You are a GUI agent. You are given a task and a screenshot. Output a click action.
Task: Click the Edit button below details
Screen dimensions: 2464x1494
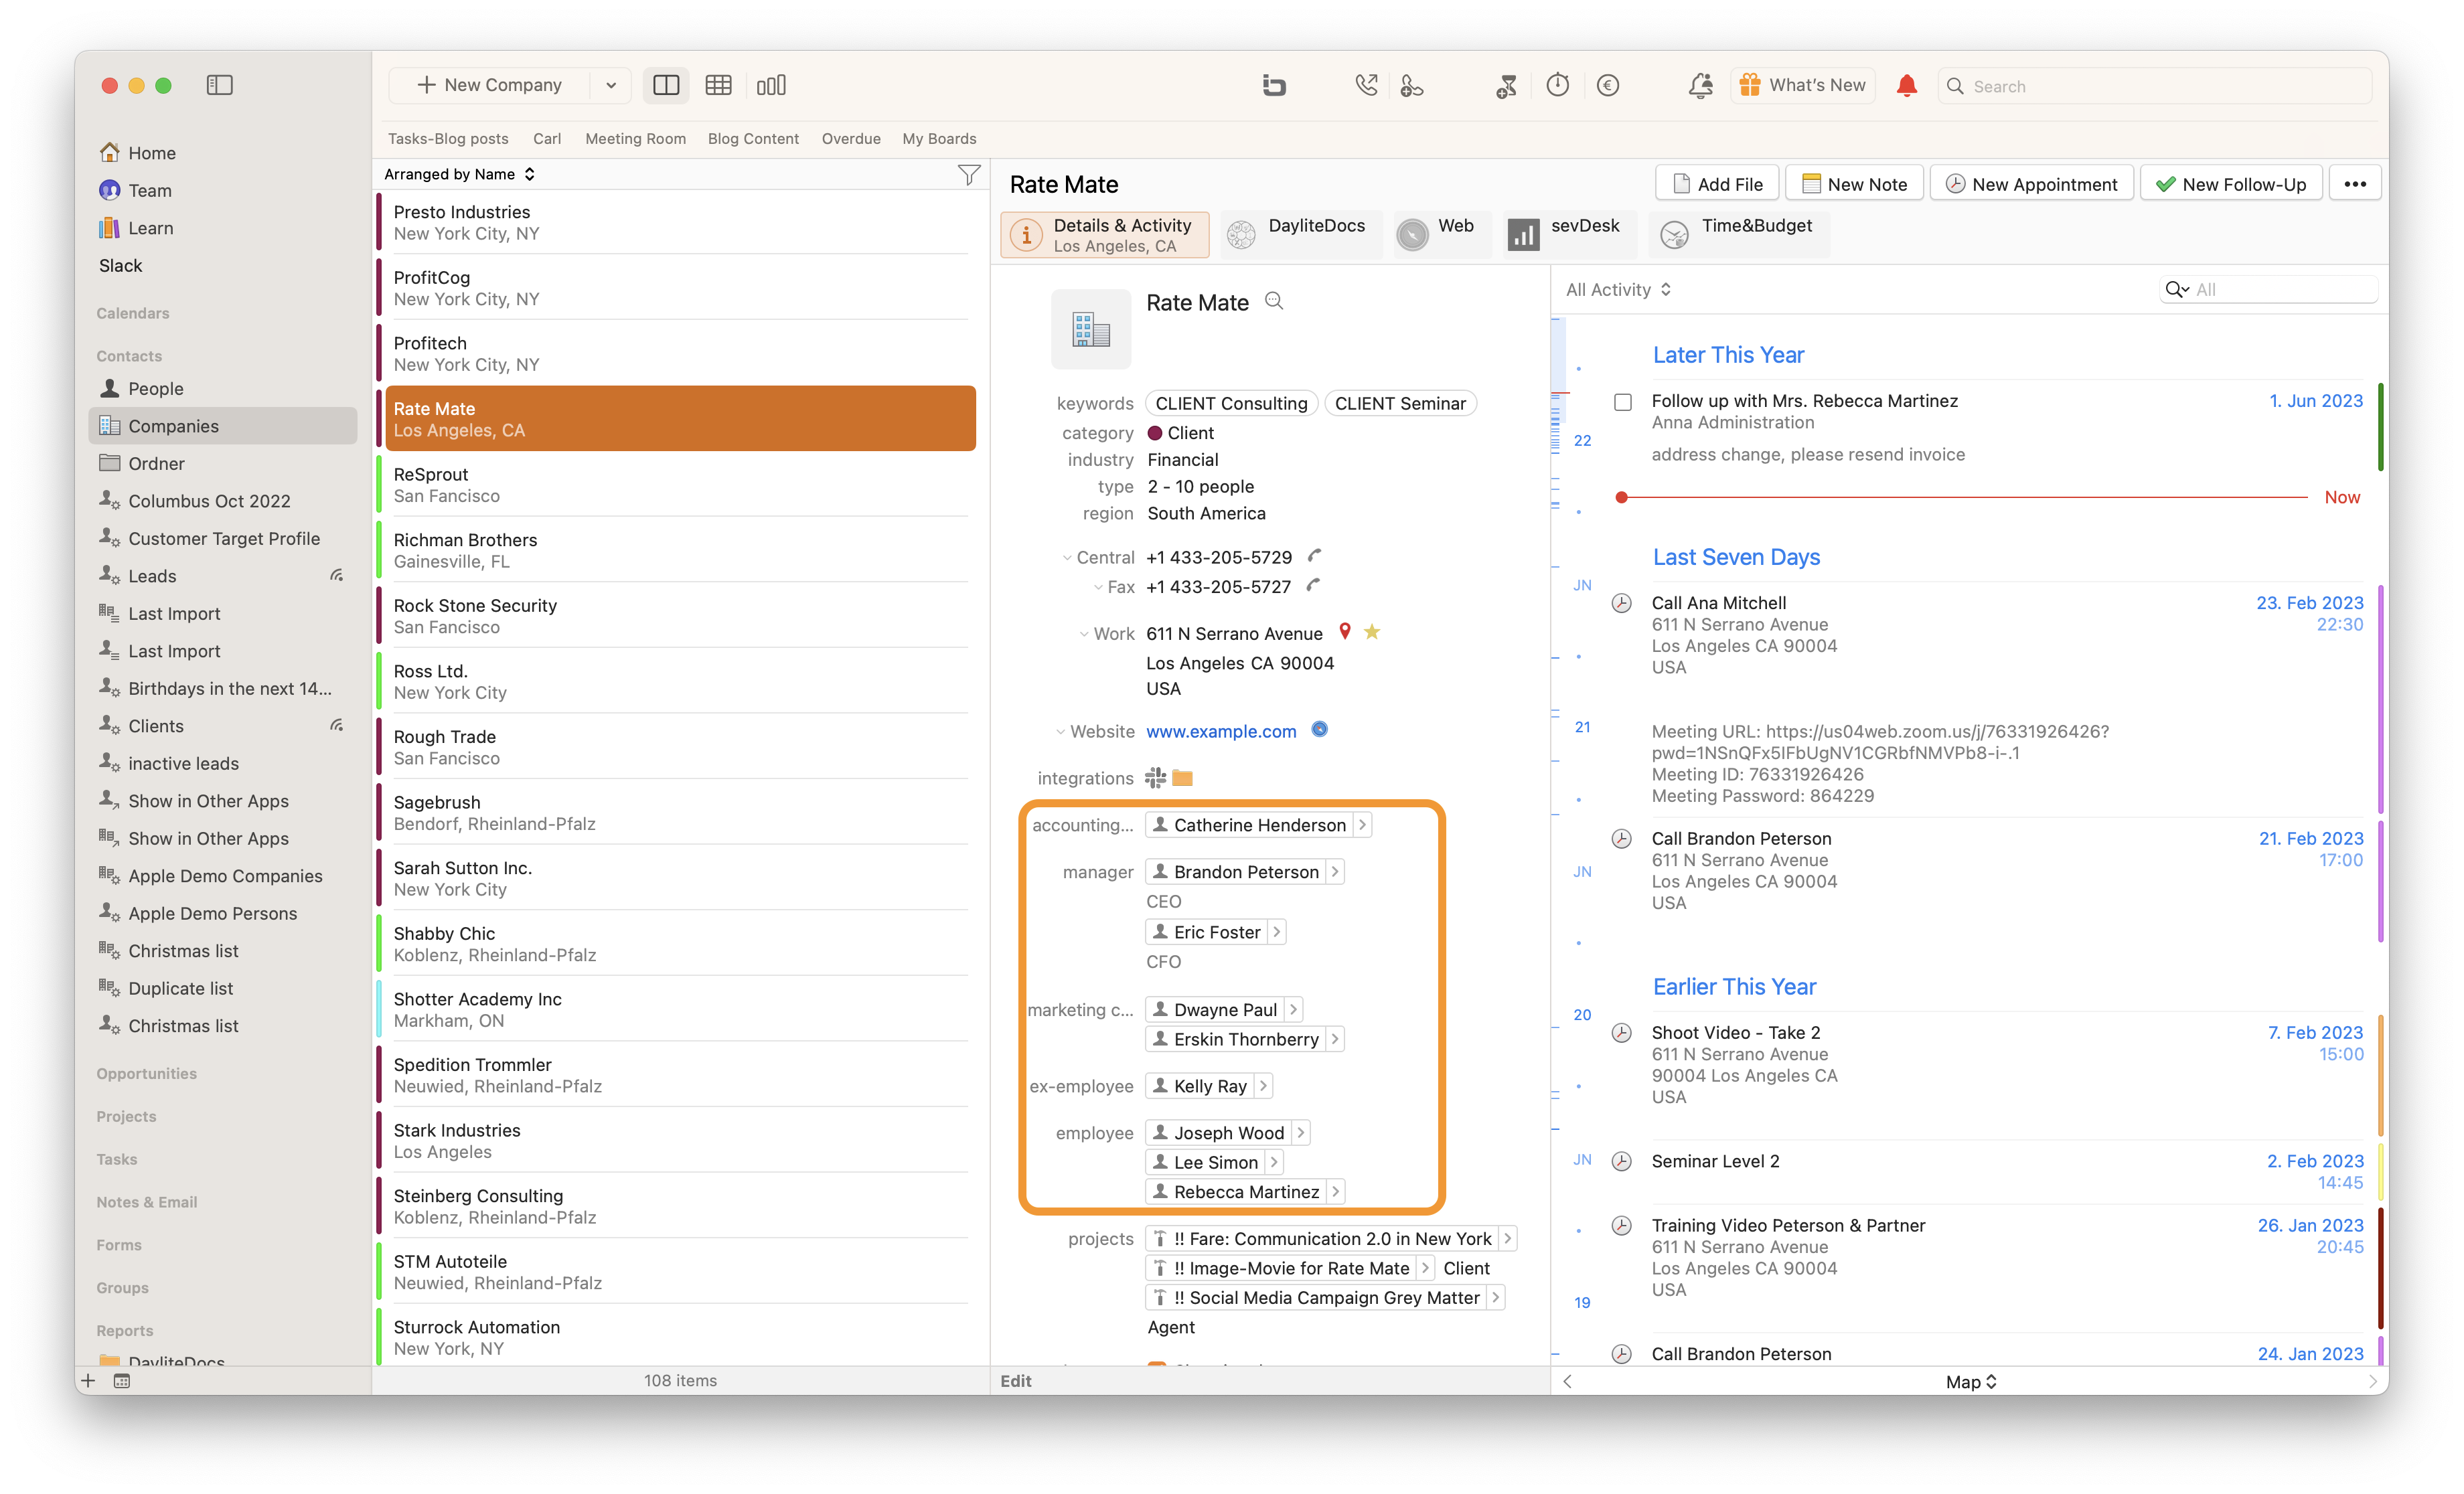click(x=1015, y=1380)
